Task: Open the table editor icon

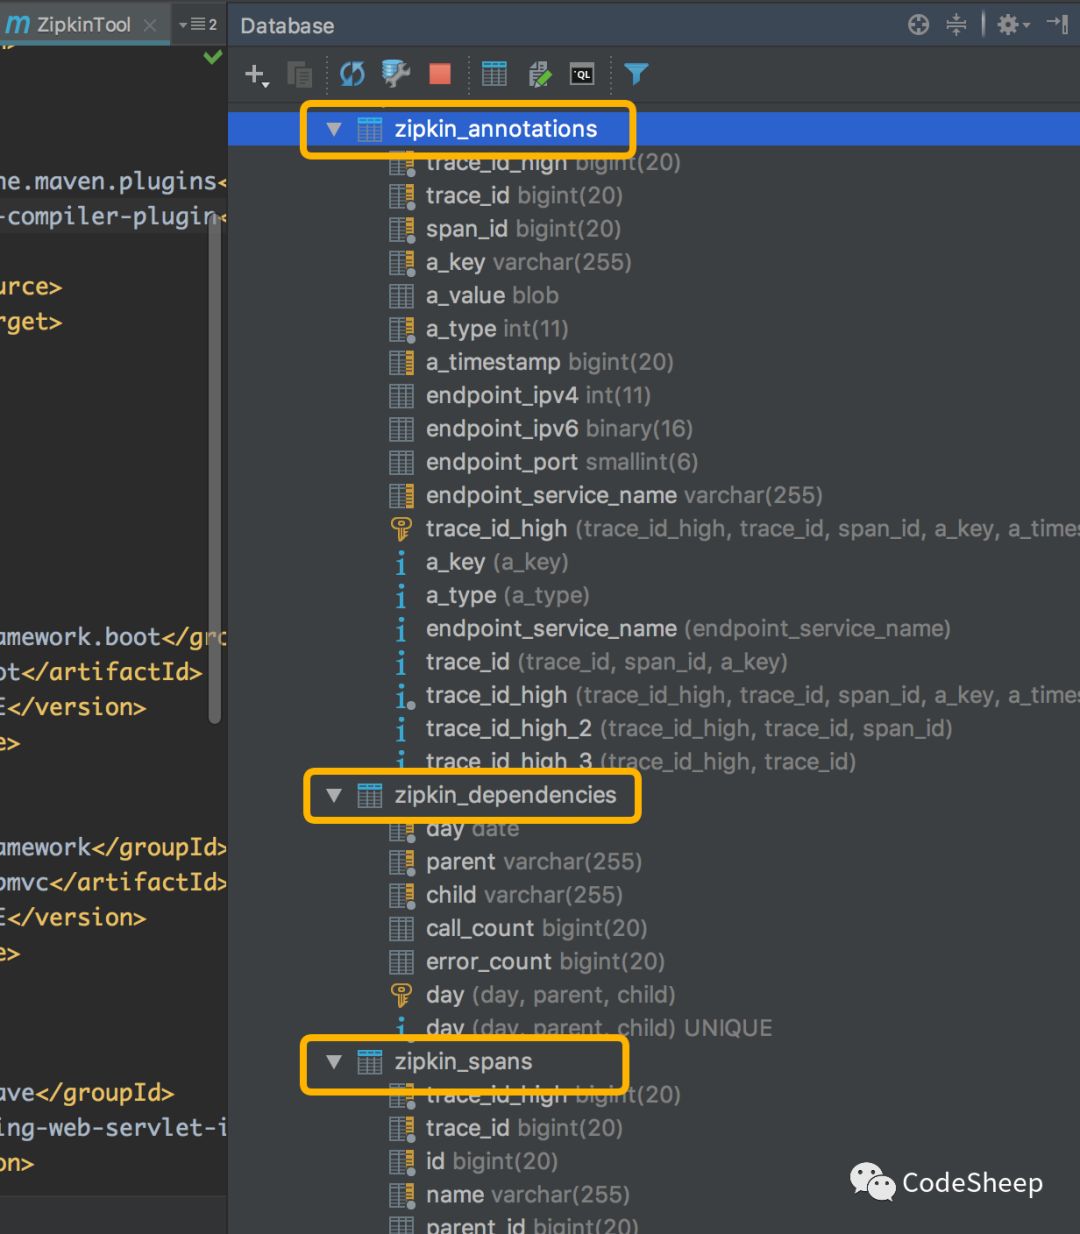Action: point(494,74)
